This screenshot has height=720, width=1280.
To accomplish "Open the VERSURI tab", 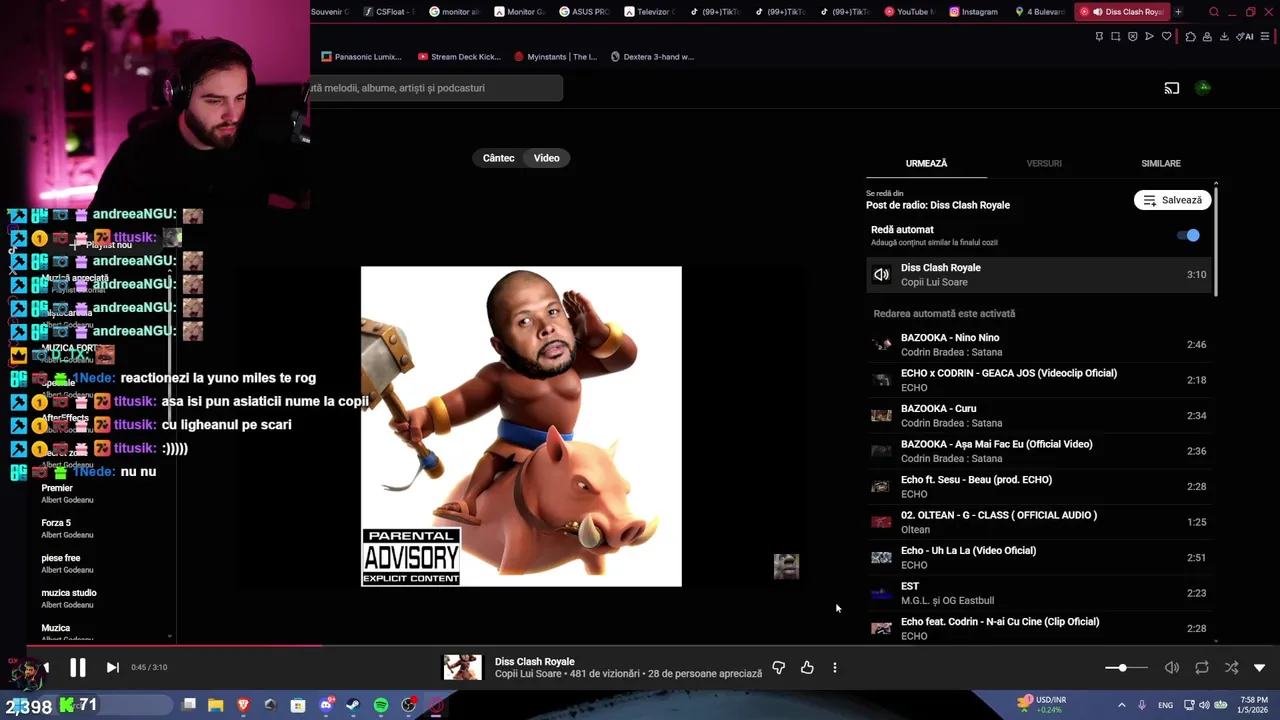I will 1044,163.
